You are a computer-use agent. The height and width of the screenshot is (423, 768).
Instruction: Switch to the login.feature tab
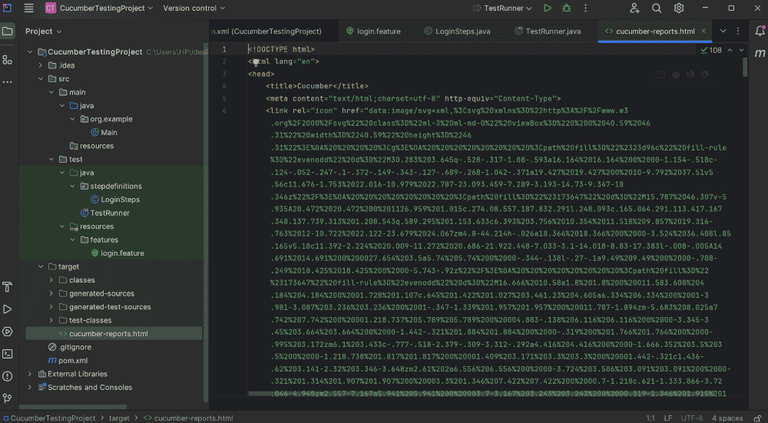(x=373, y=31)
